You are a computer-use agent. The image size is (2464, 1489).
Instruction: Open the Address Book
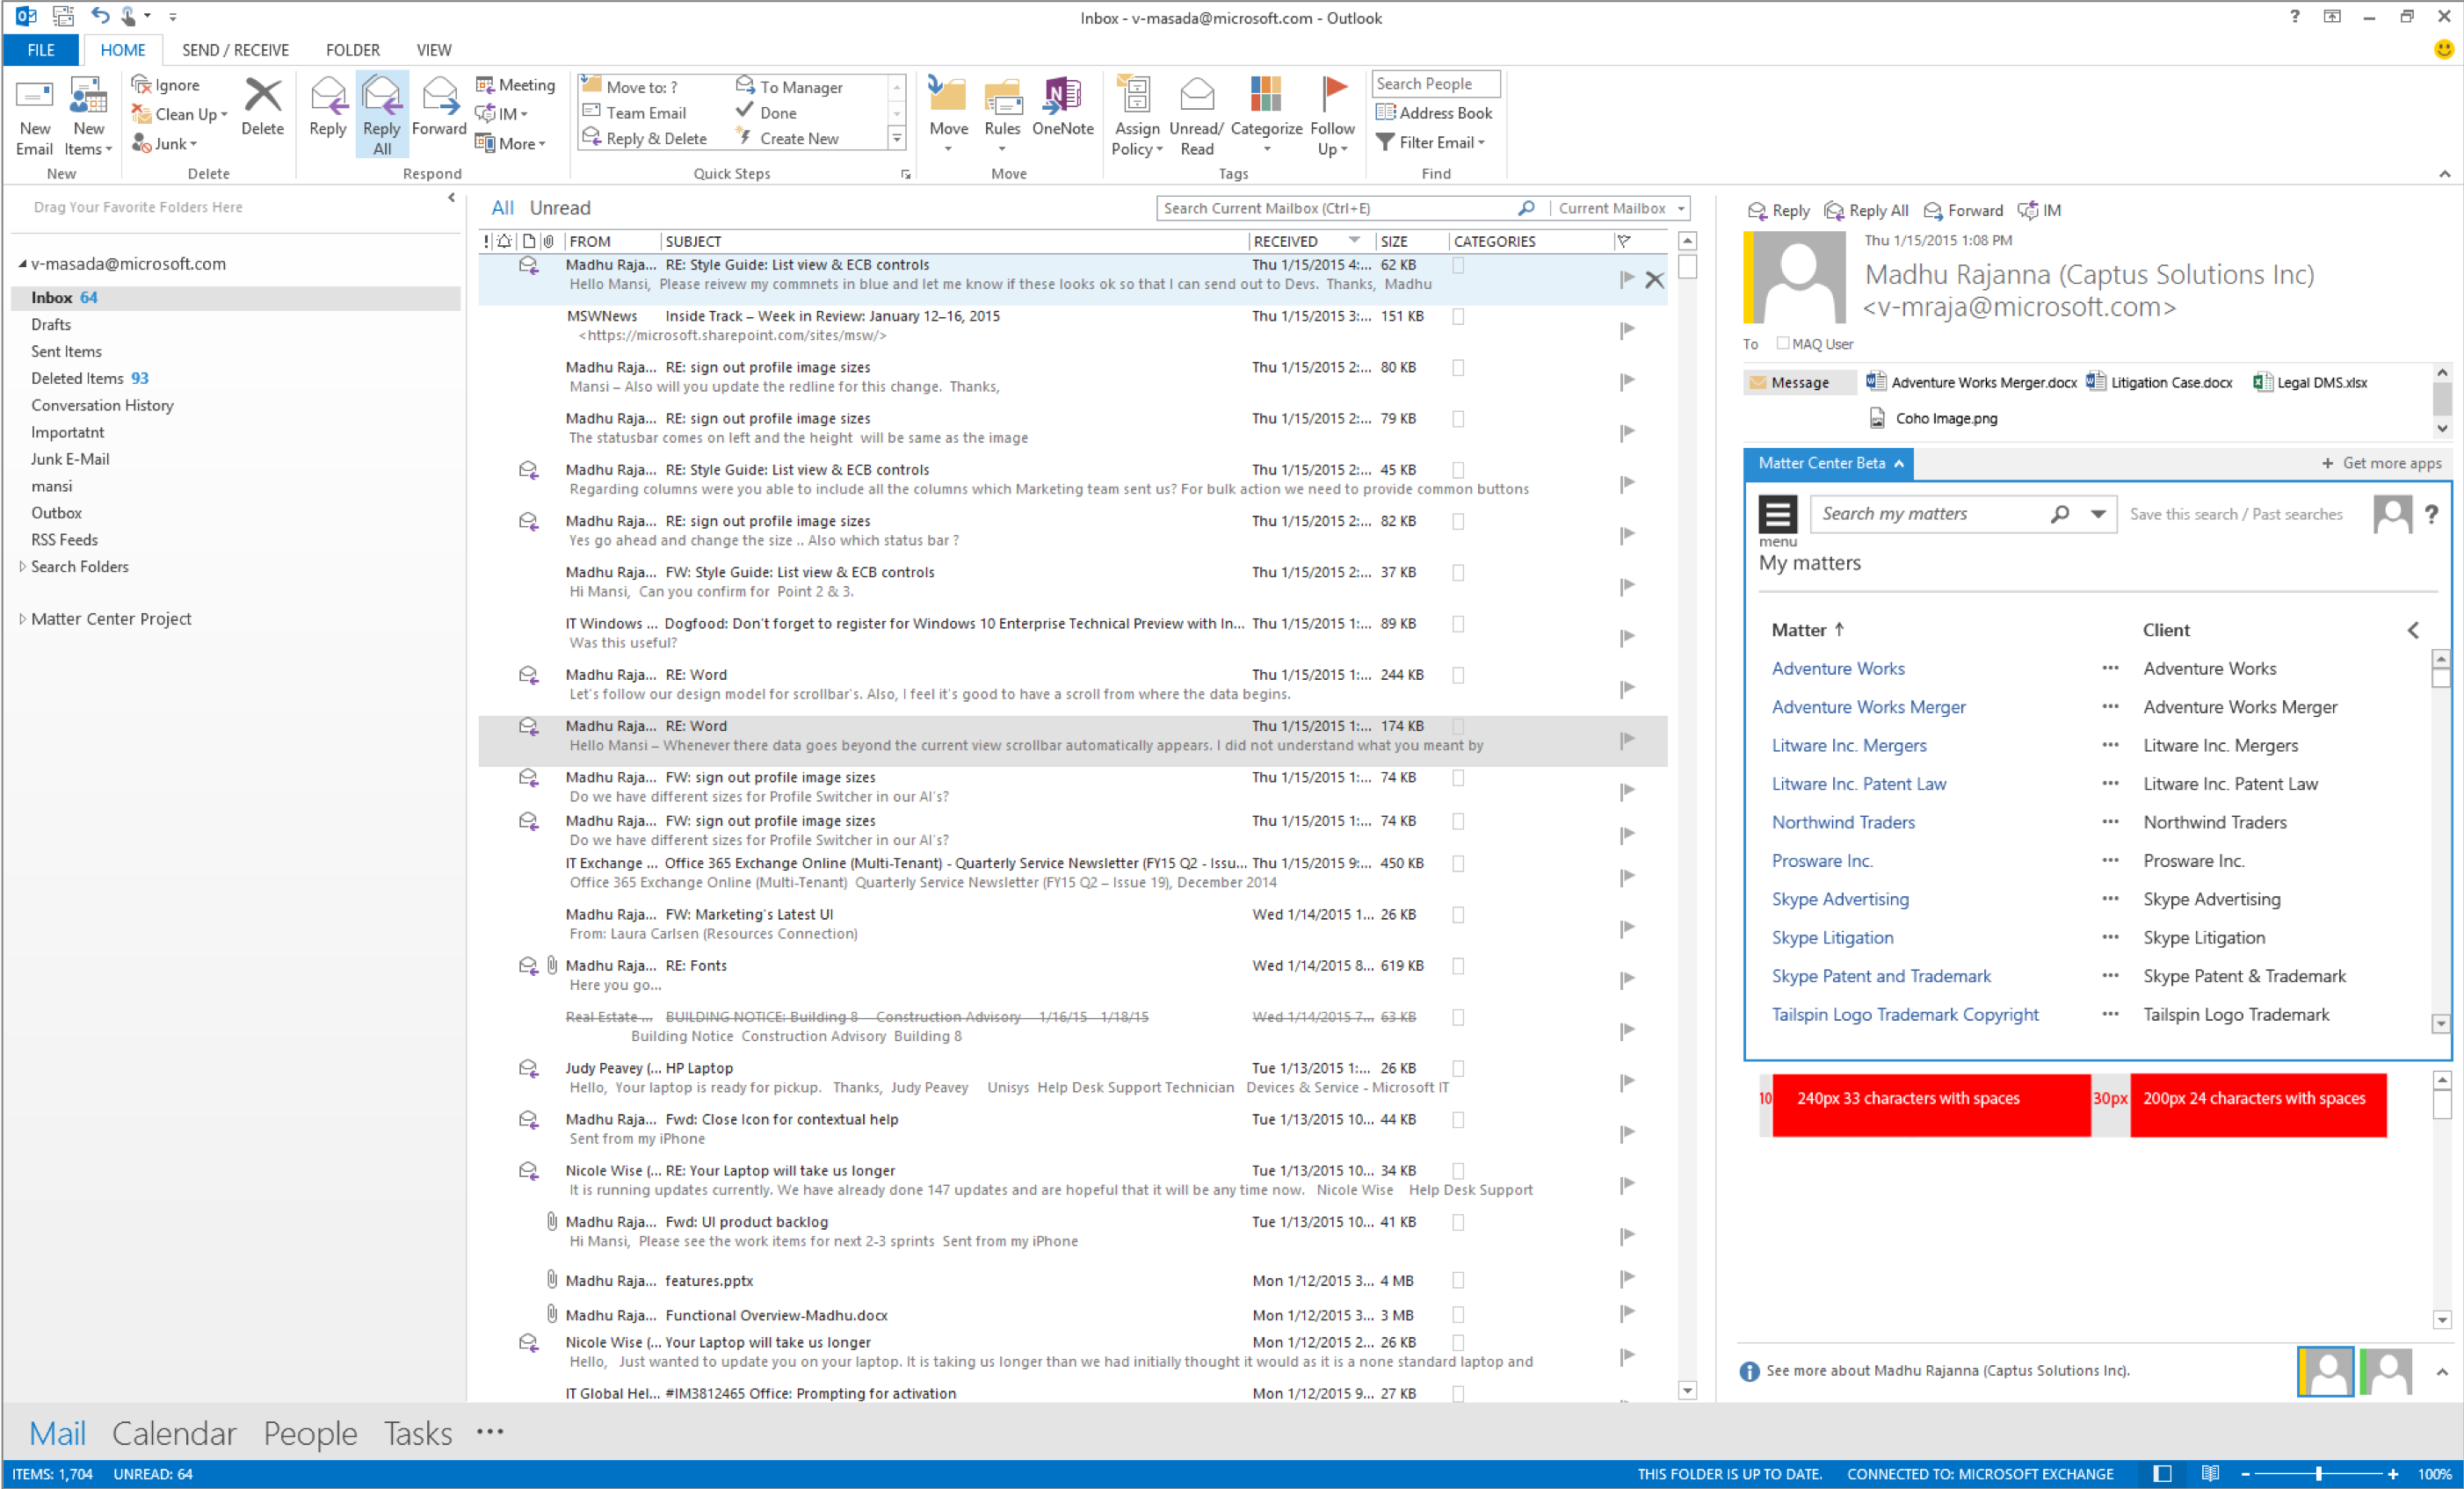pos(1435,113)
